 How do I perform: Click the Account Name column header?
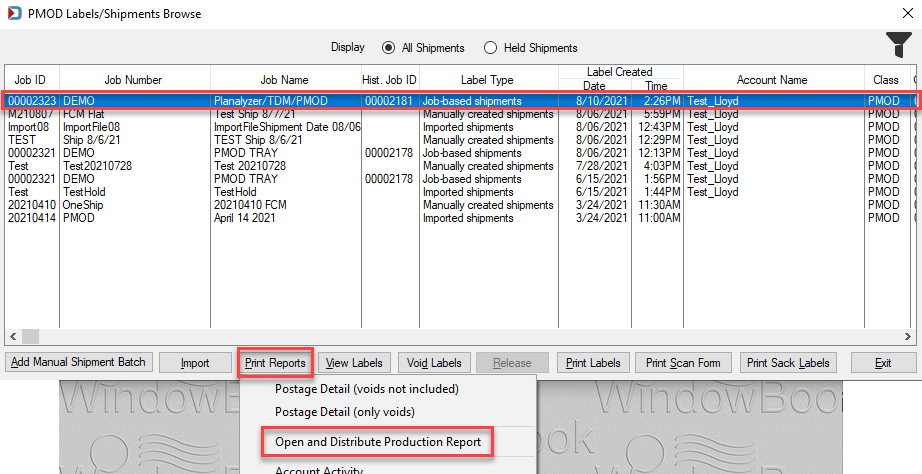tap(773, 80)
